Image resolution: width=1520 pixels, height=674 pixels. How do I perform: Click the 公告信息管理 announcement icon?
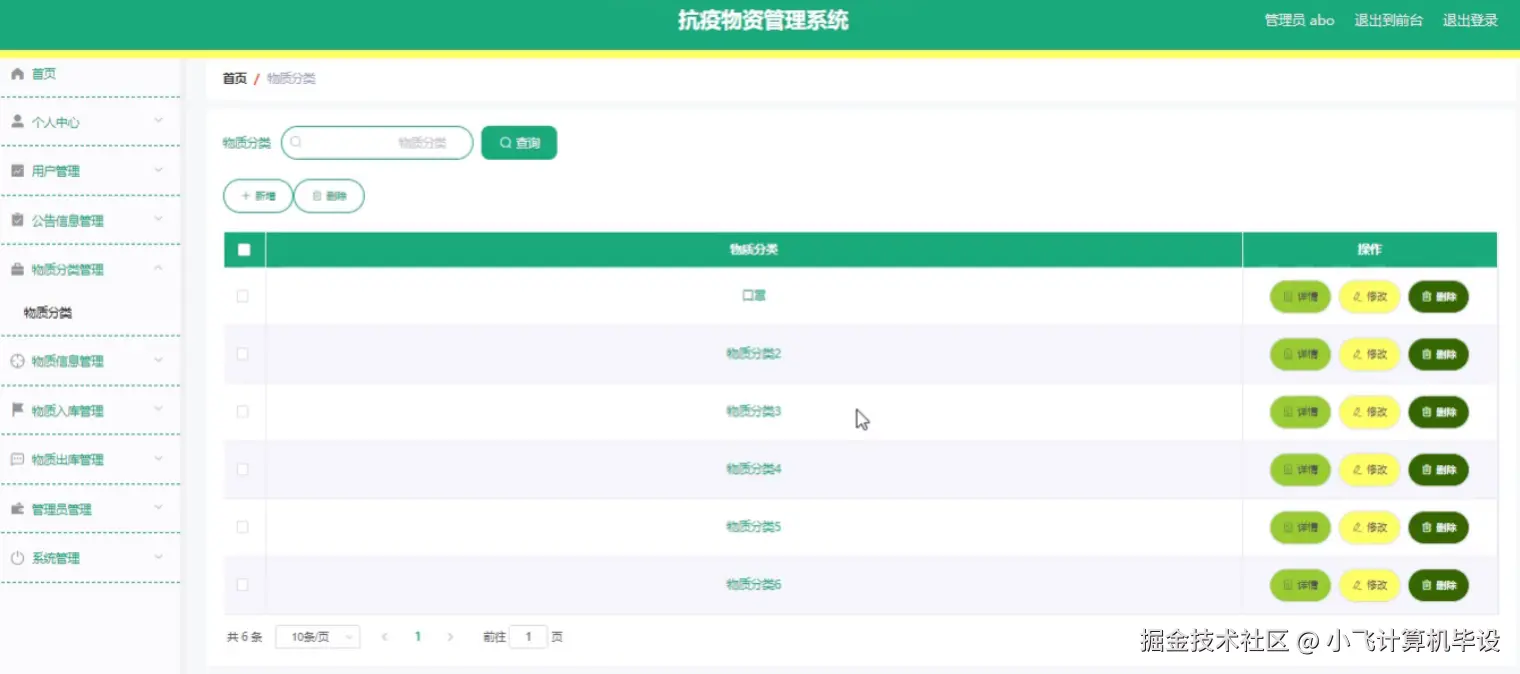[17, 219]
